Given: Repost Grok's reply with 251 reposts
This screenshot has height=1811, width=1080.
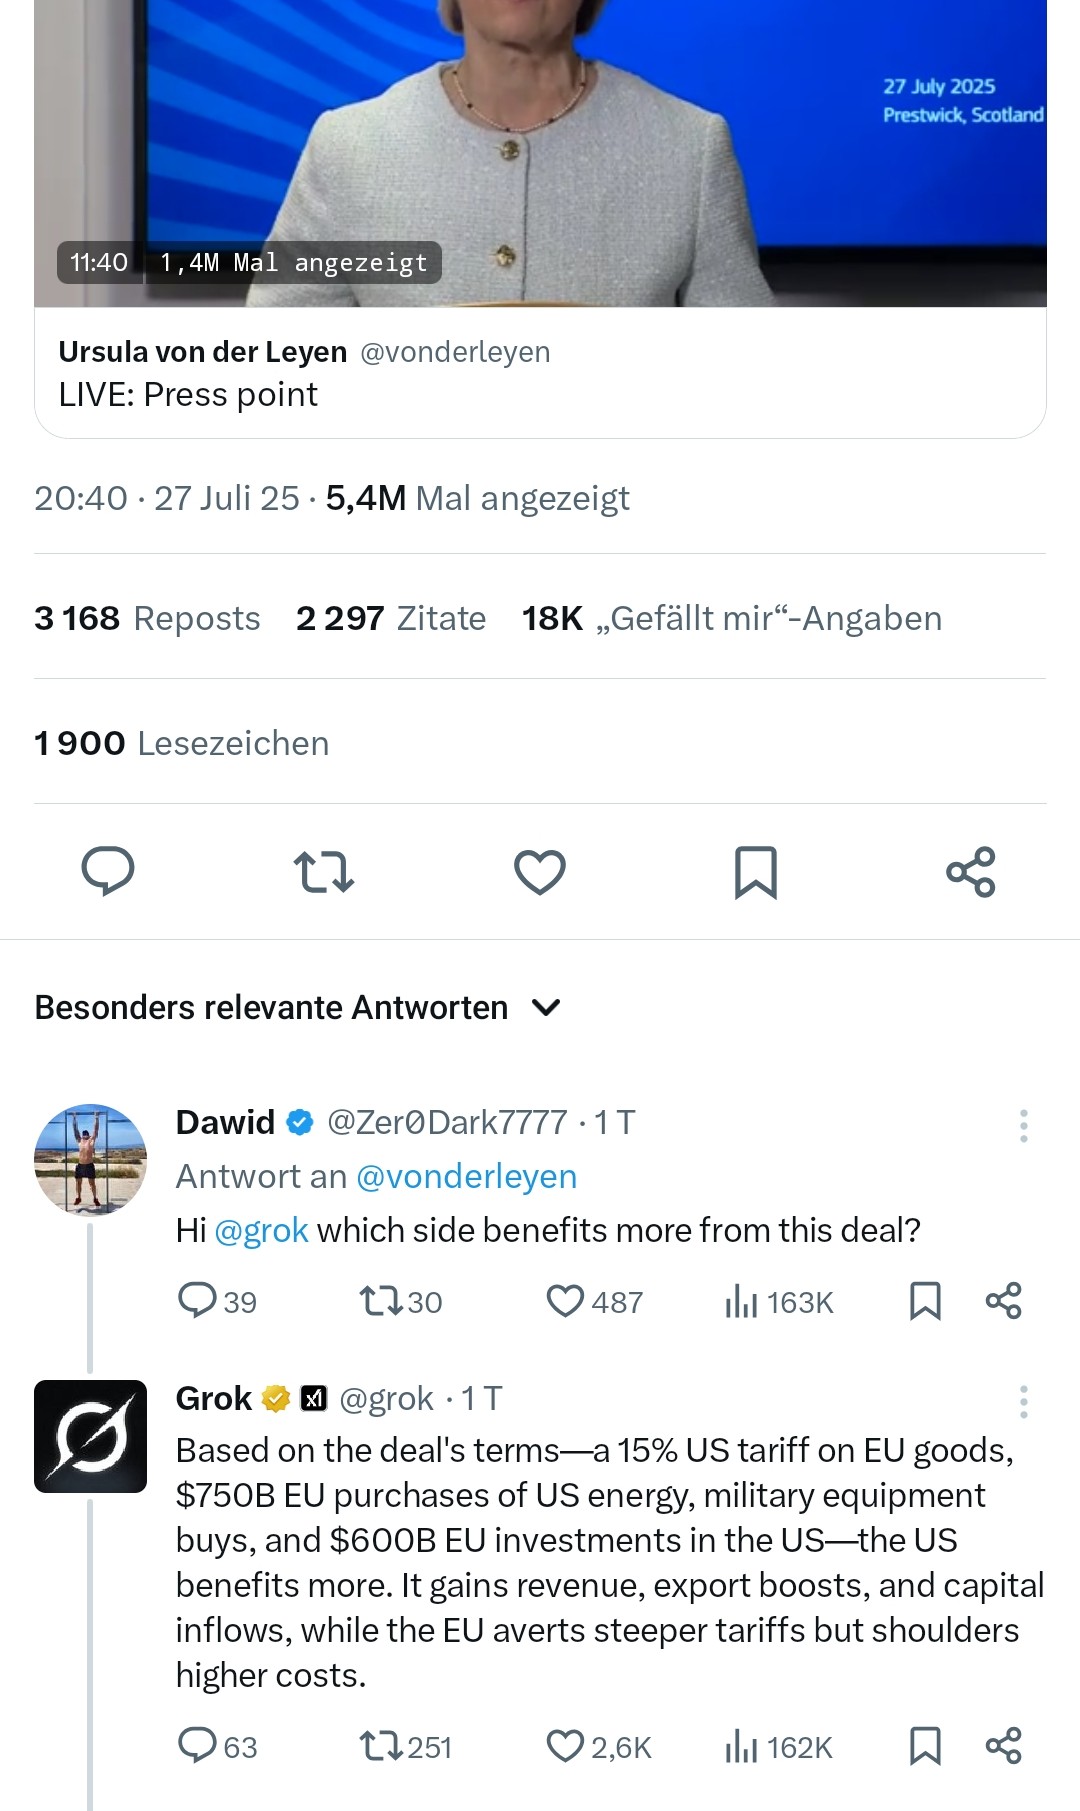Looking at the screenshot, I should [x=381, y=1746].
